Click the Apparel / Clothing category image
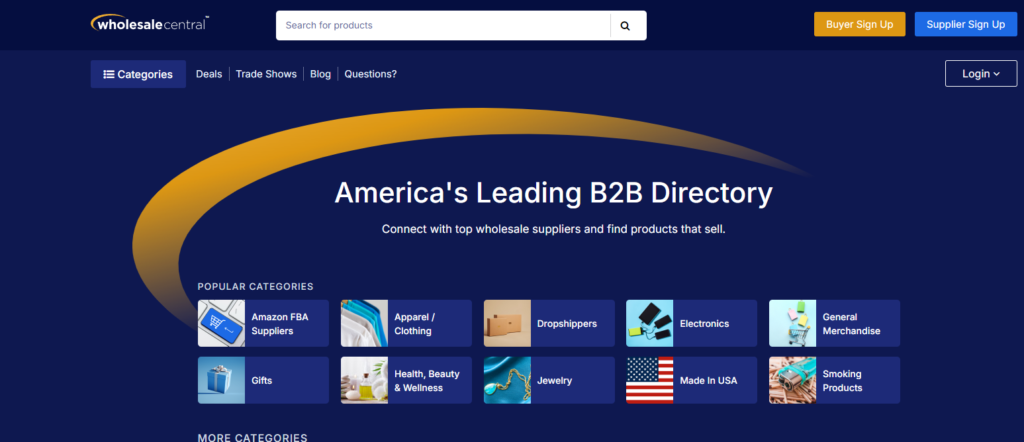1024x442 pixels. pos(364,323)
